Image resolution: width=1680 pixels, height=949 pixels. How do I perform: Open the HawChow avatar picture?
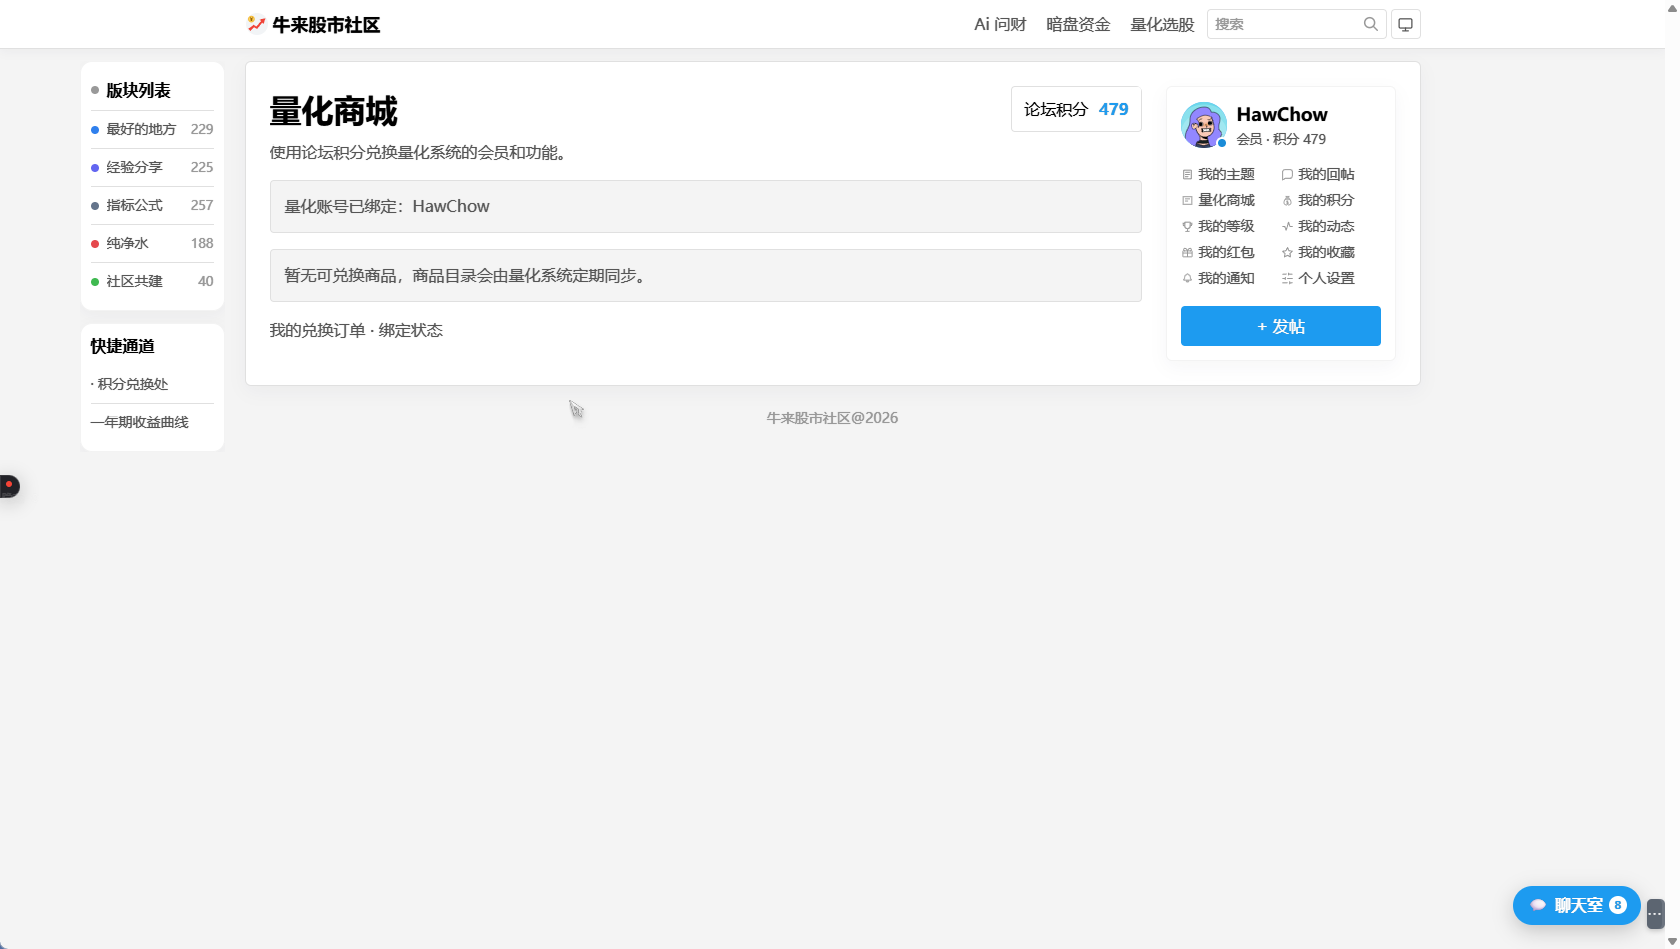pyautogui.click(x=1204, y=125)
